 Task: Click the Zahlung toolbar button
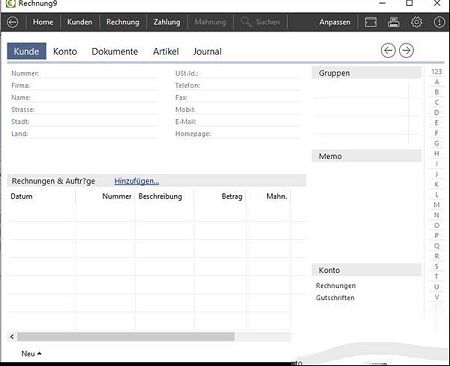point(167,22)
